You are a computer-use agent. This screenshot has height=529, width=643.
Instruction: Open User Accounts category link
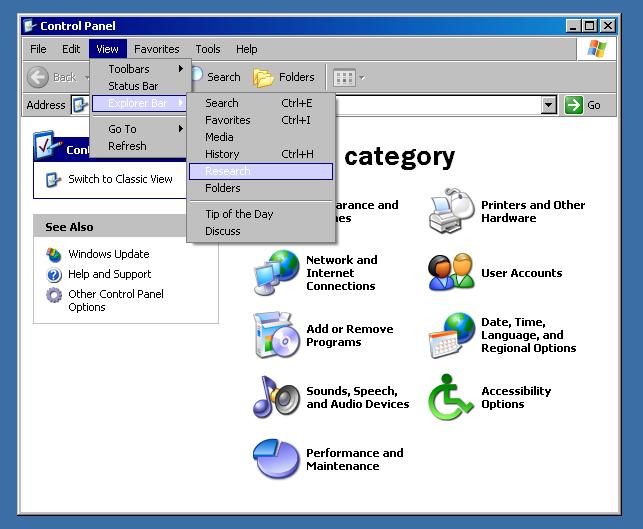pos(522,273)
